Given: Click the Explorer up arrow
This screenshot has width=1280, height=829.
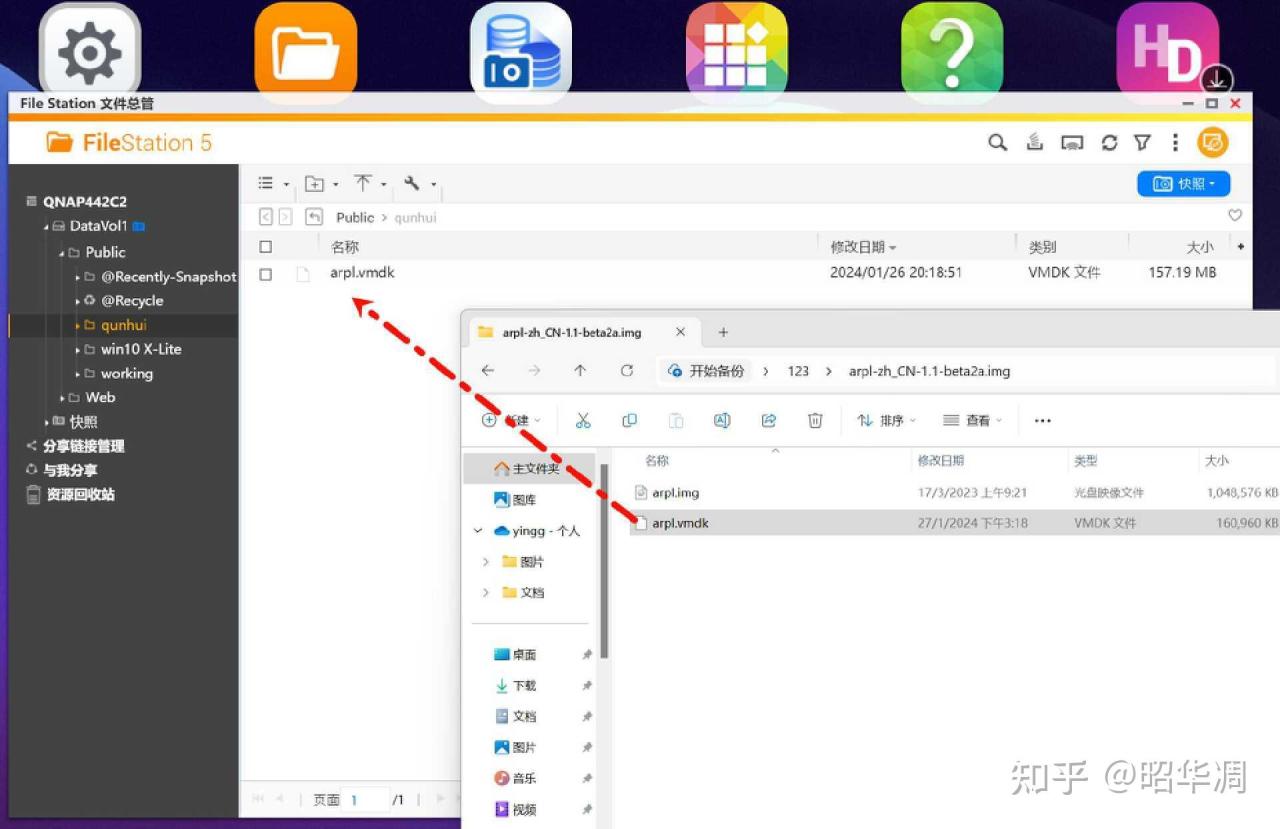Looking at the screenshot, I should (x=580, y=371).
